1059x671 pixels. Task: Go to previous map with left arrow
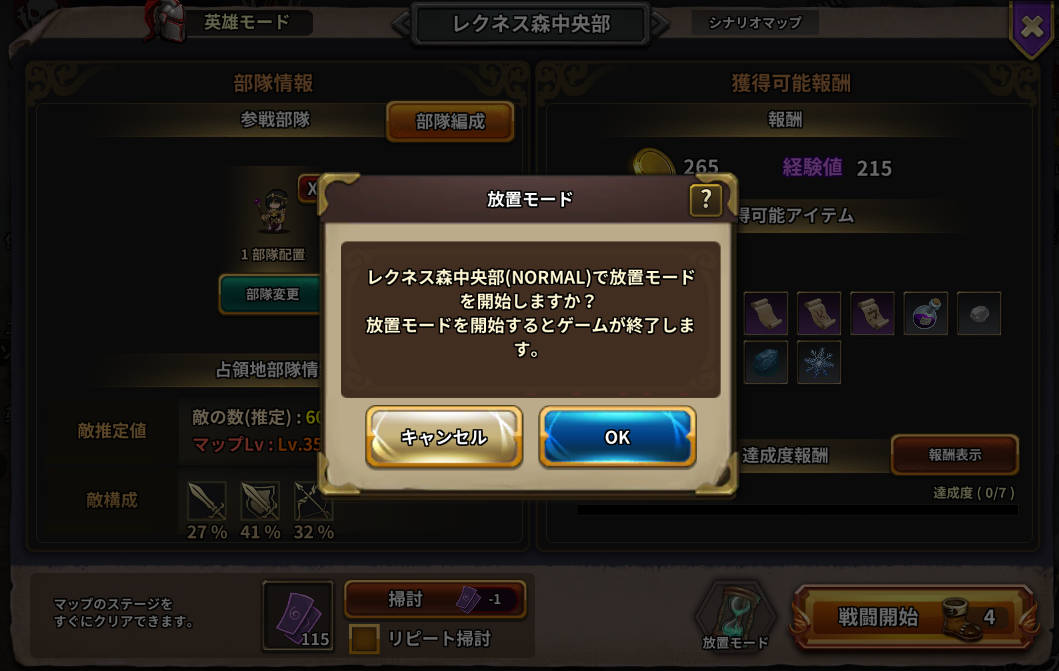(401, 24)
